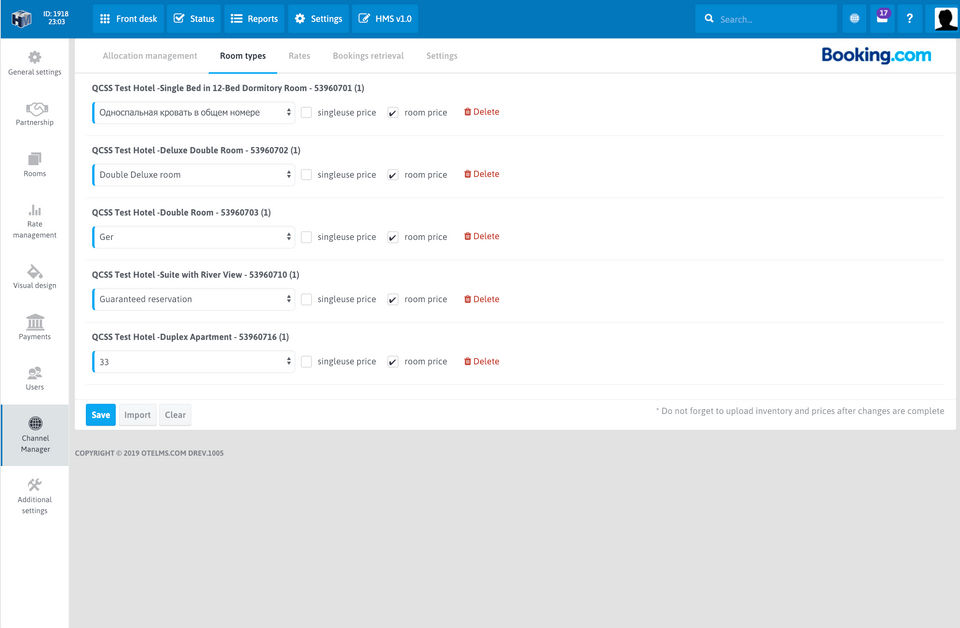Open room dropdown showing 33
This screenshot has height=628, width=960.
pos(193,362)
